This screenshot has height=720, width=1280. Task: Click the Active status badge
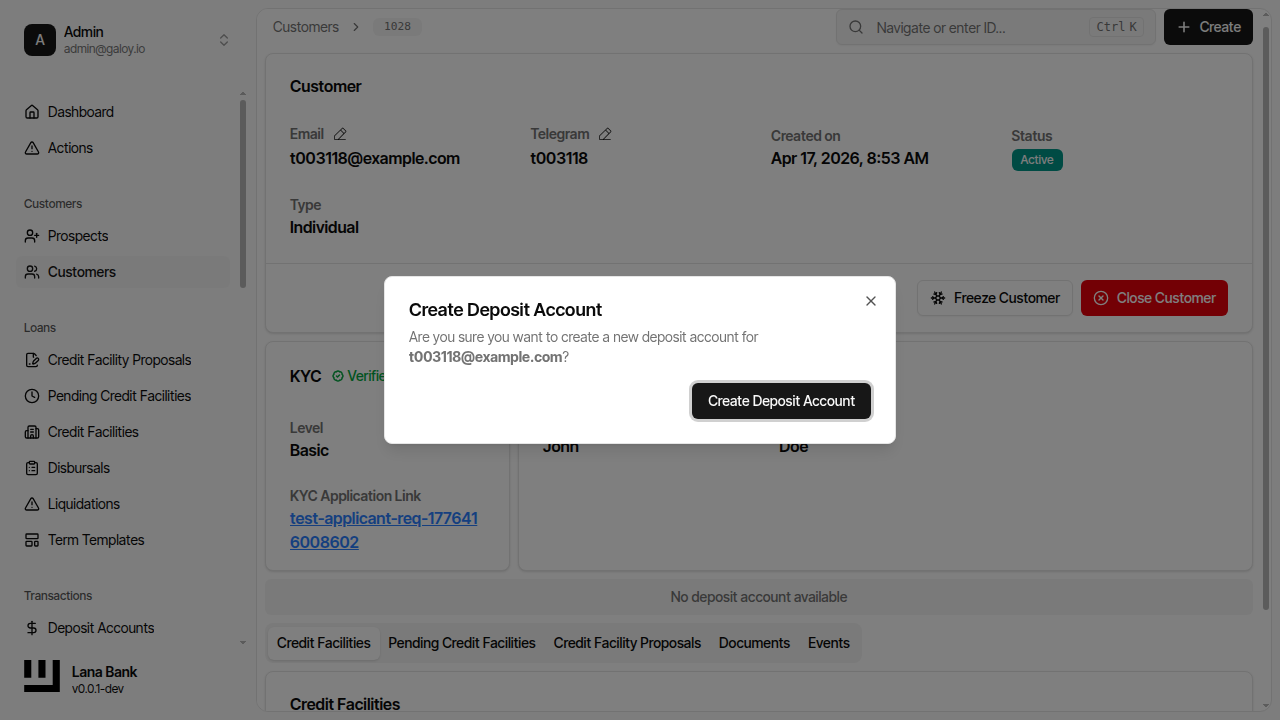1037,159
